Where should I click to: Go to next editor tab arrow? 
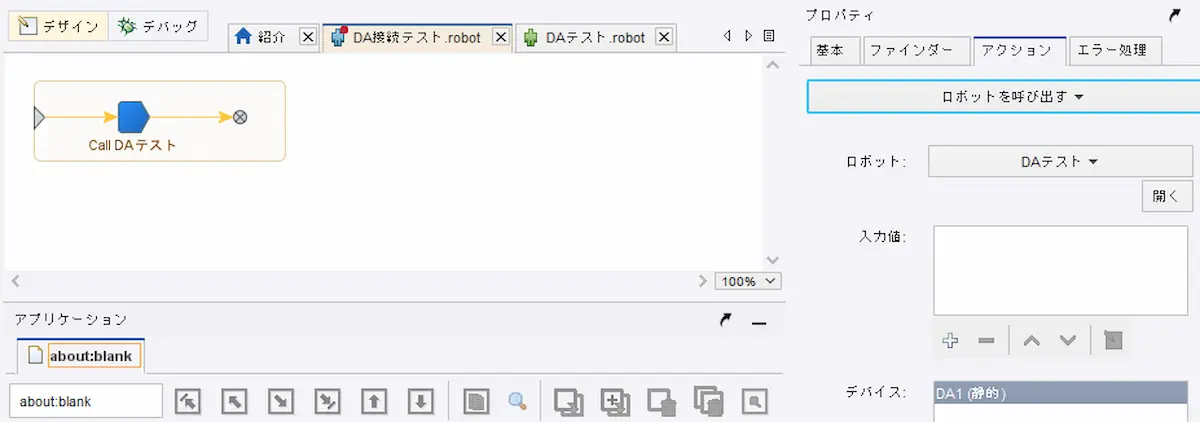[748, 36]
